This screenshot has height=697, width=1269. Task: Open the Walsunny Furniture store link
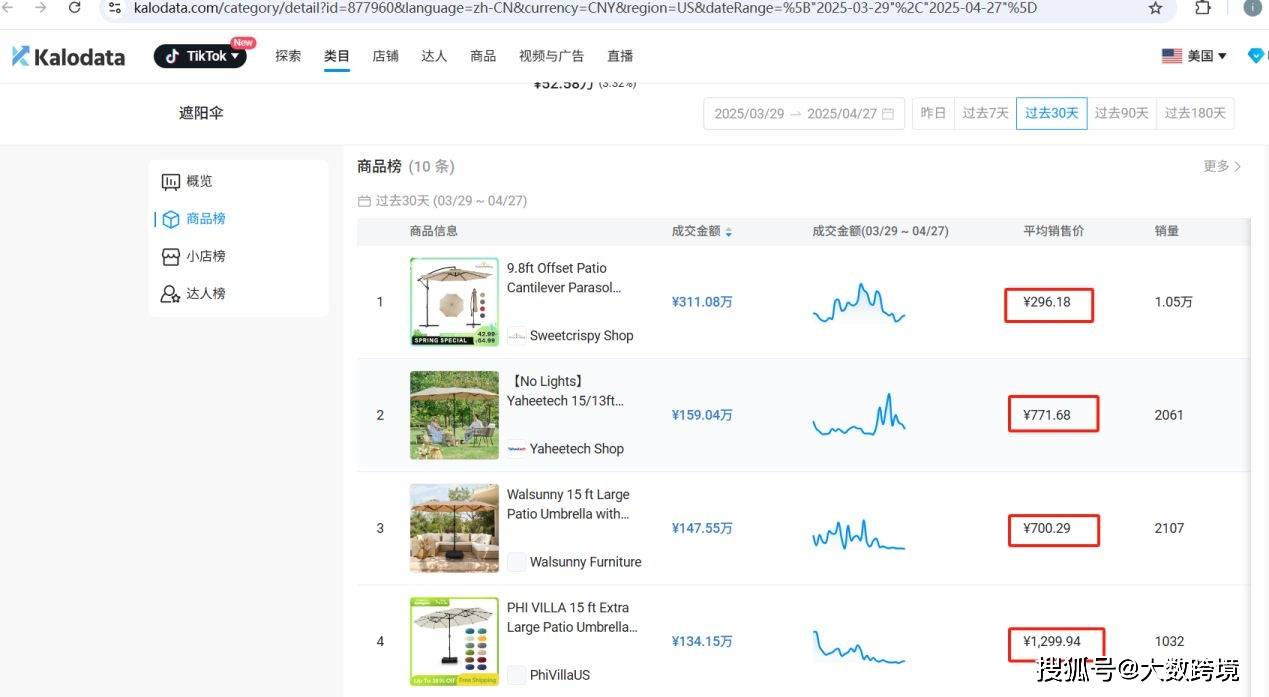pyautogui.click(x=586, y=562)
